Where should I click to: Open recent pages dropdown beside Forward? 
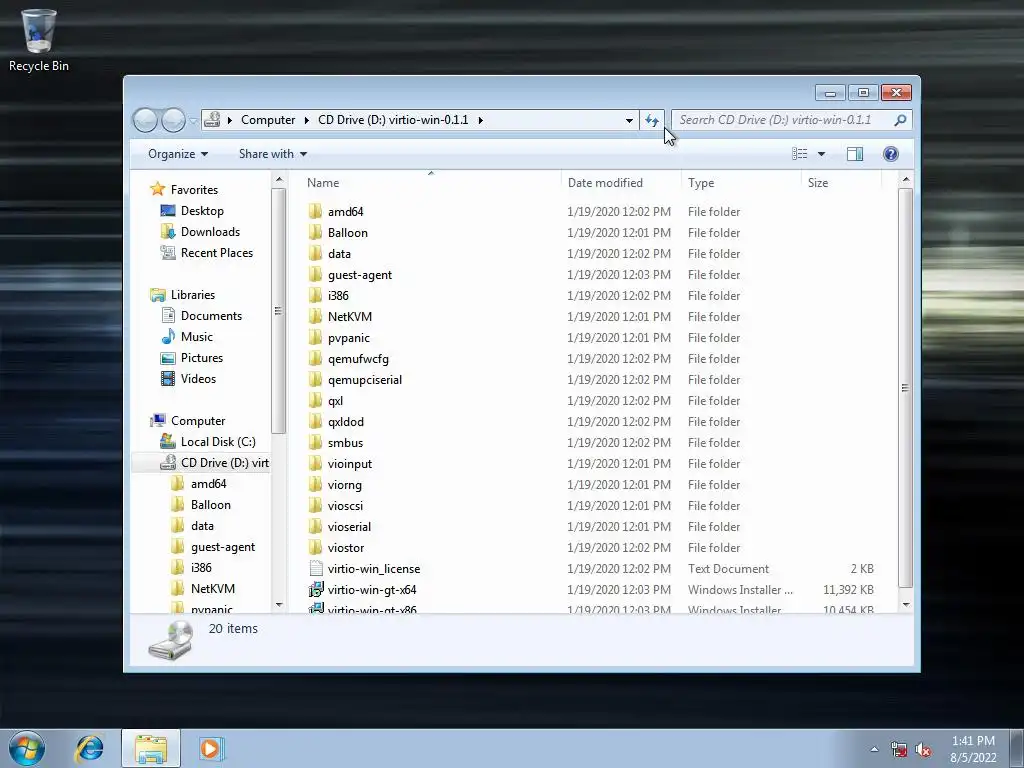coord(193,120)
